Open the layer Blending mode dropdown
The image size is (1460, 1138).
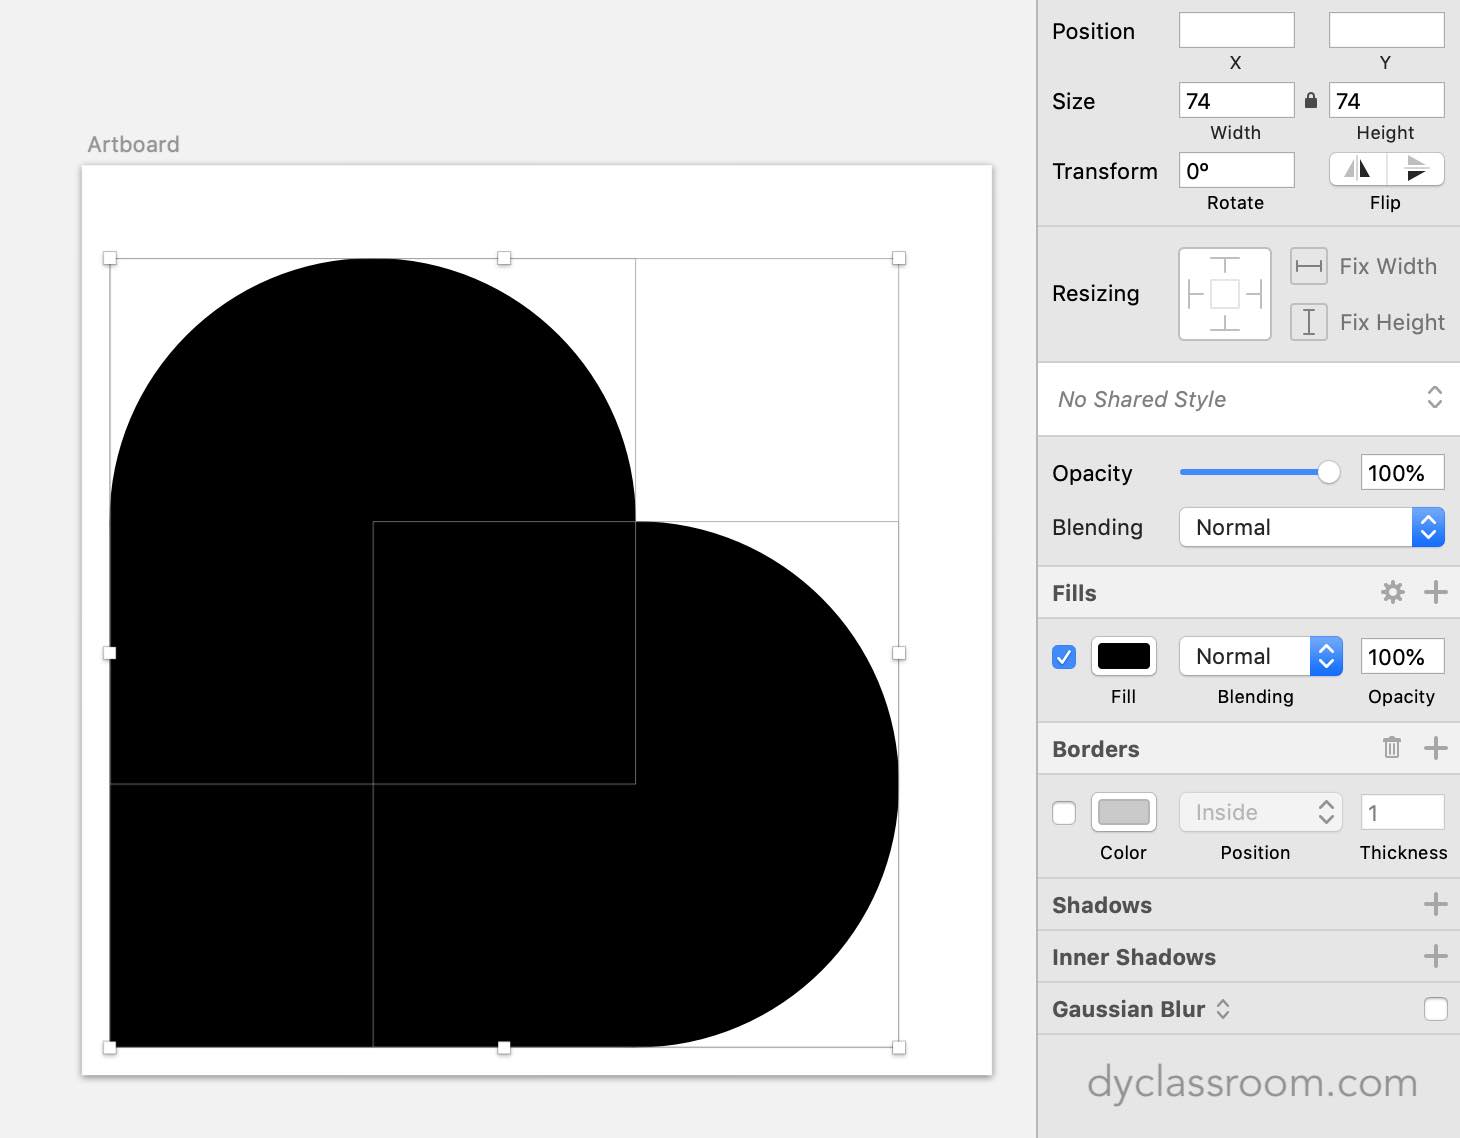click(x=1311, y=527)
